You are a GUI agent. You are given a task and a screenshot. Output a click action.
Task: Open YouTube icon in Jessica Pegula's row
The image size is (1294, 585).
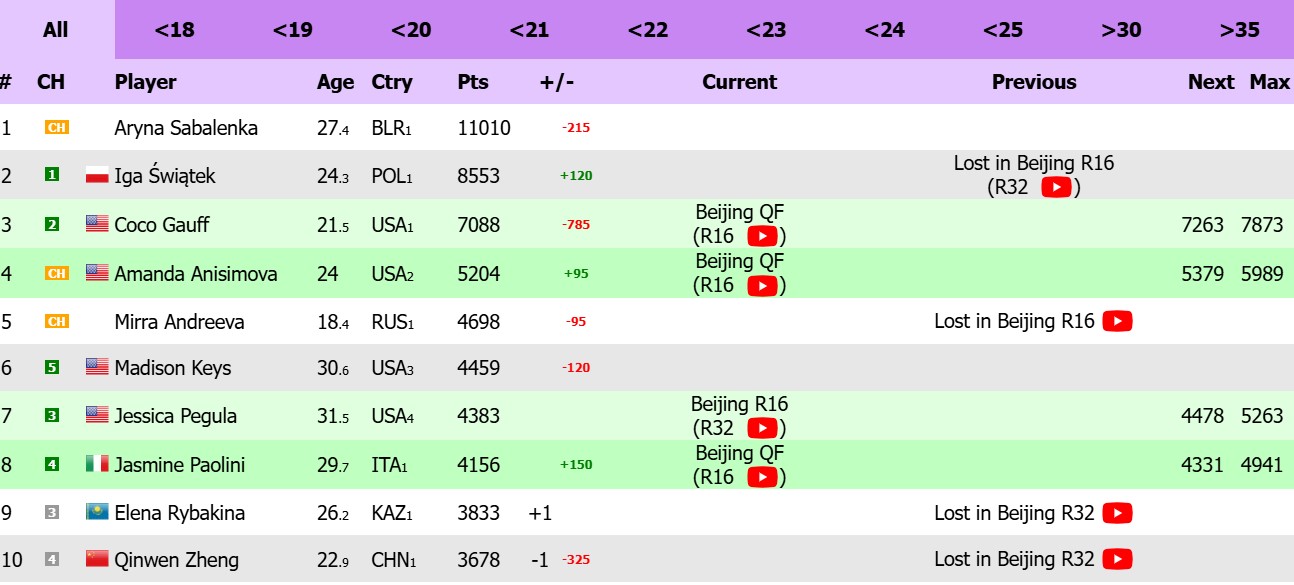coord(762,428)
